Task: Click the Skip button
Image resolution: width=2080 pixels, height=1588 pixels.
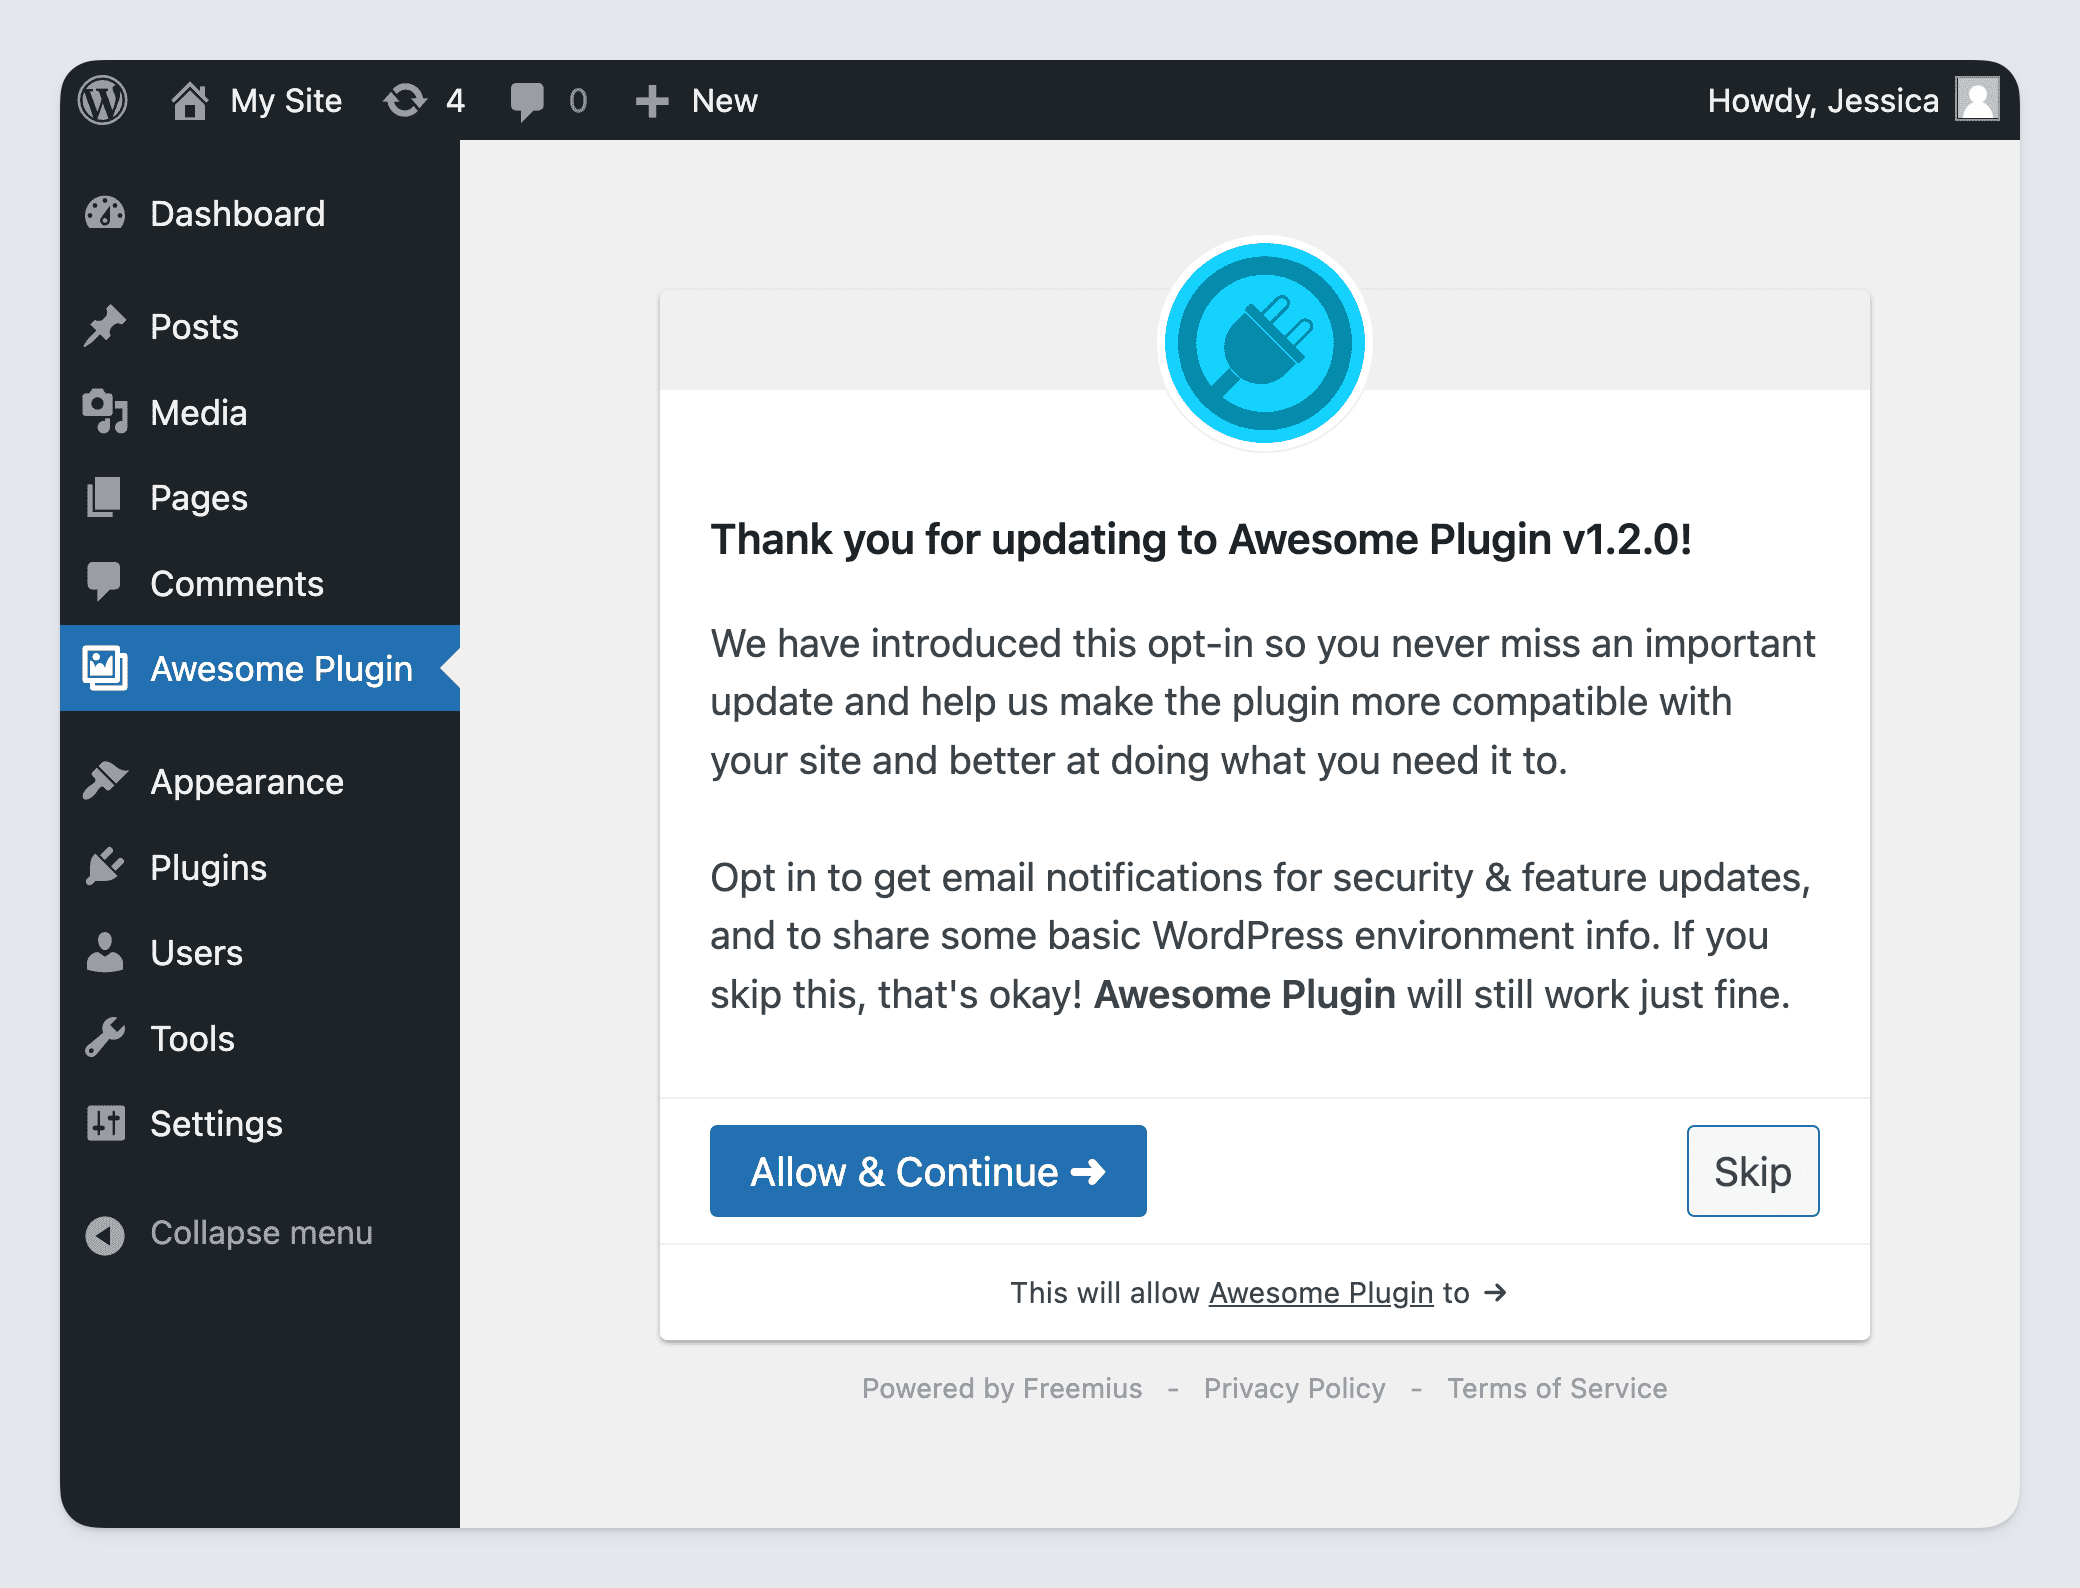Action: point(1753,1171)
